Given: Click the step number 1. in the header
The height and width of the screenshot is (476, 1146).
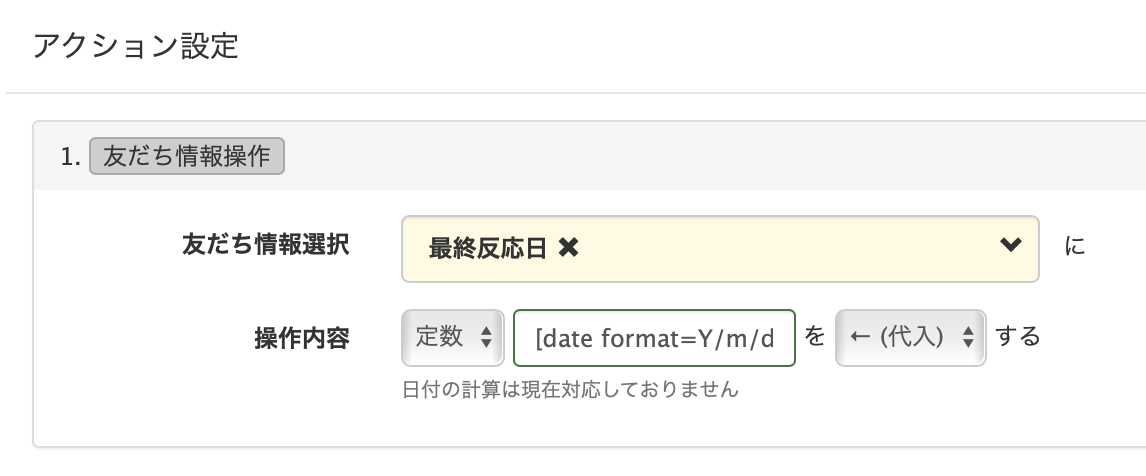Looking at the screenshot, I should (x=69, y=158).
